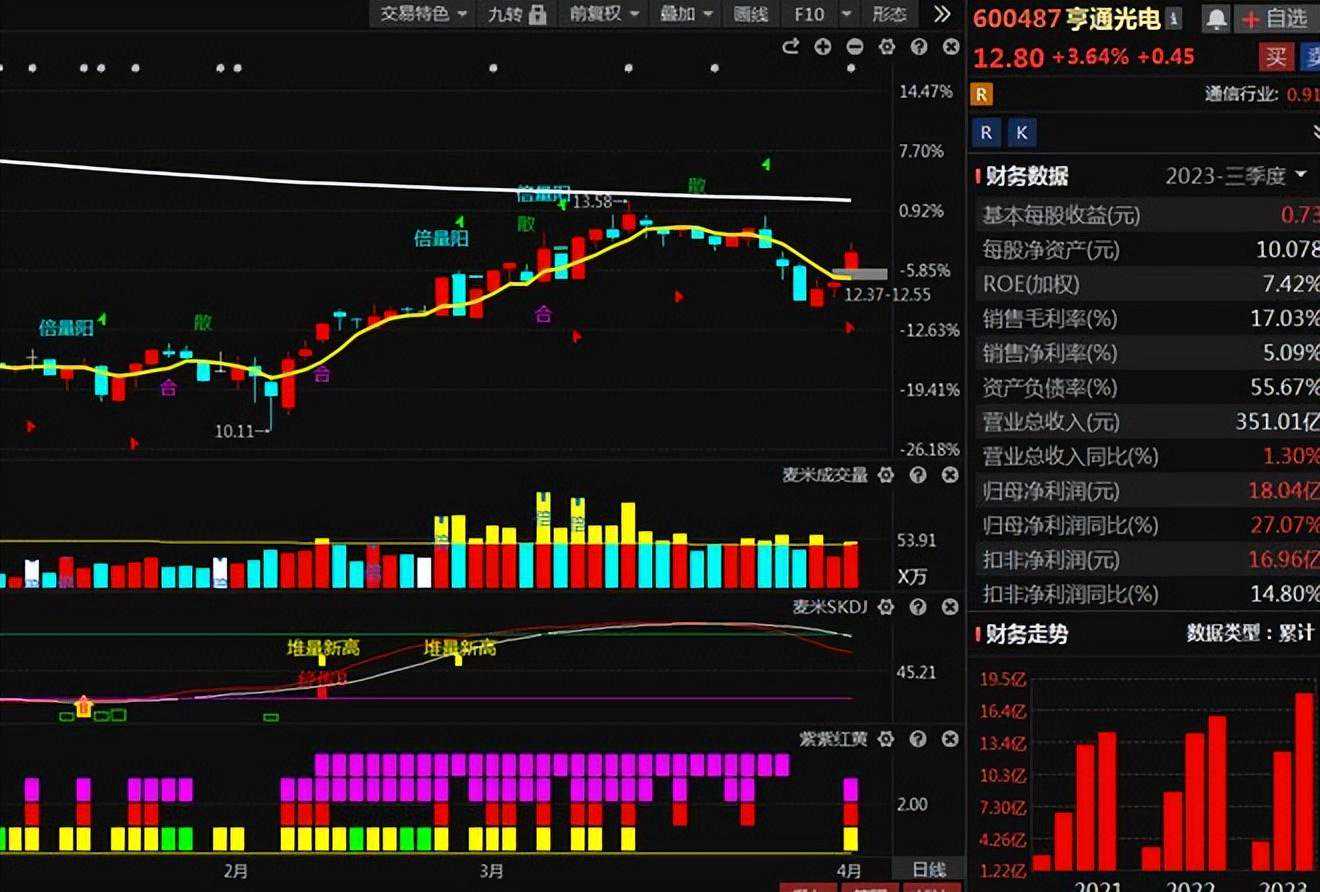Add stock with the 自选 button
Image resolution: width=1320 pixels, height=892 pixels.
pyautogui.click(x=1275, y=18)
